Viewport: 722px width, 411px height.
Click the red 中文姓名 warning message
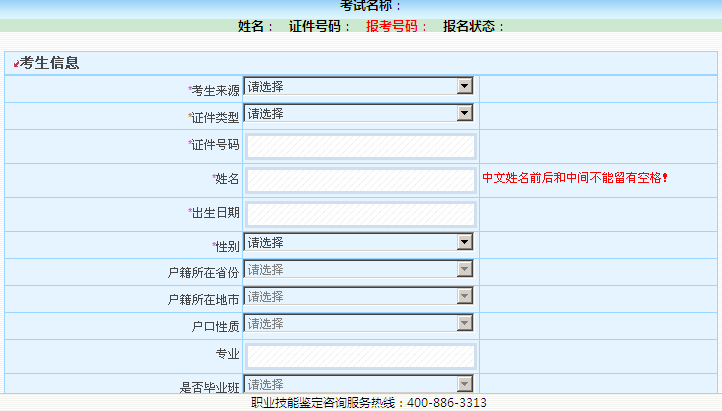(574, 178)
